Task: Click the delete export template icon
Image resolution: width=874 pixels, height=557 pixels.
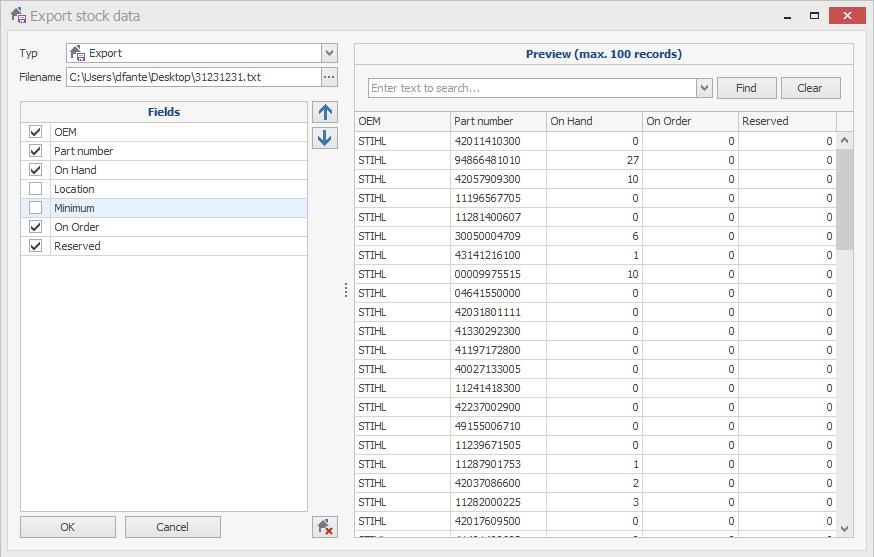Action: point(325,527)
